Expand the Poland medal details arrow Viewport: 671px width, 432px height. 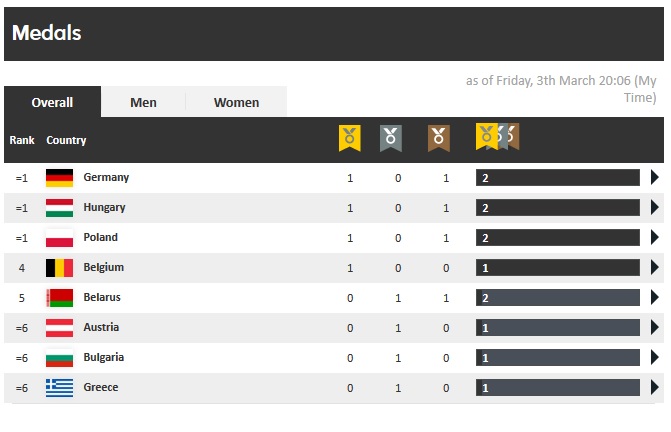pyautogui.click(x=655, y=238)
